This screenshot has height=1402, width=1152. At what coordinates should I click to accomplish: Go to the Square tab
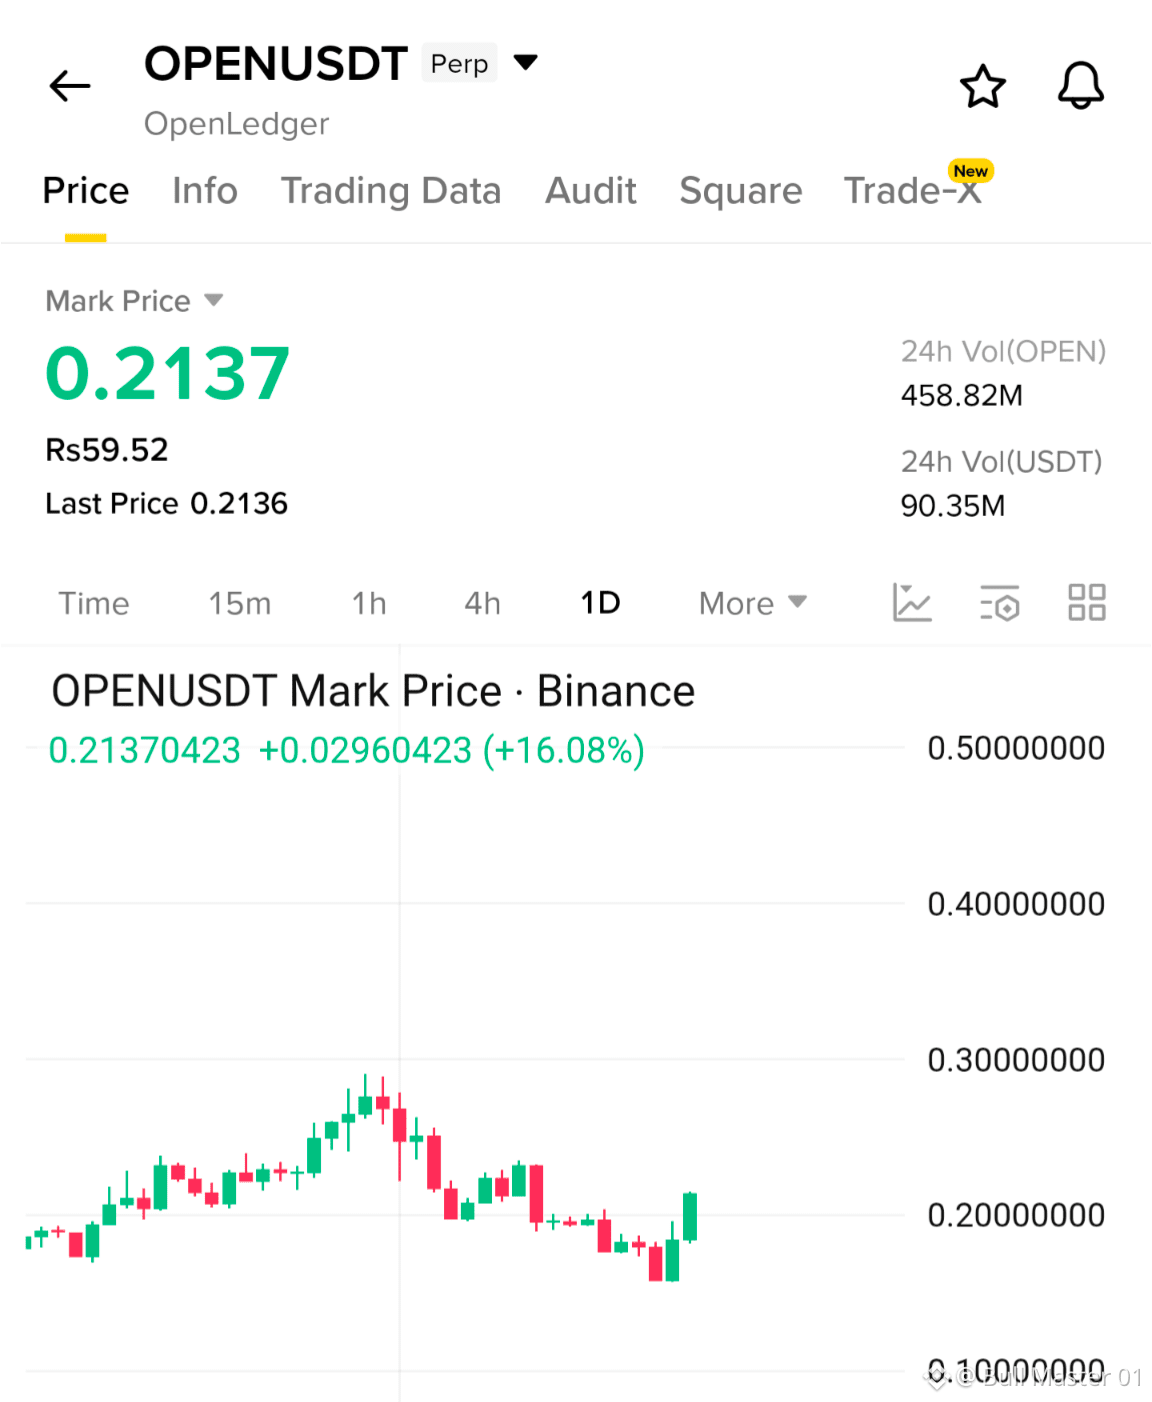tap(741, 190)
